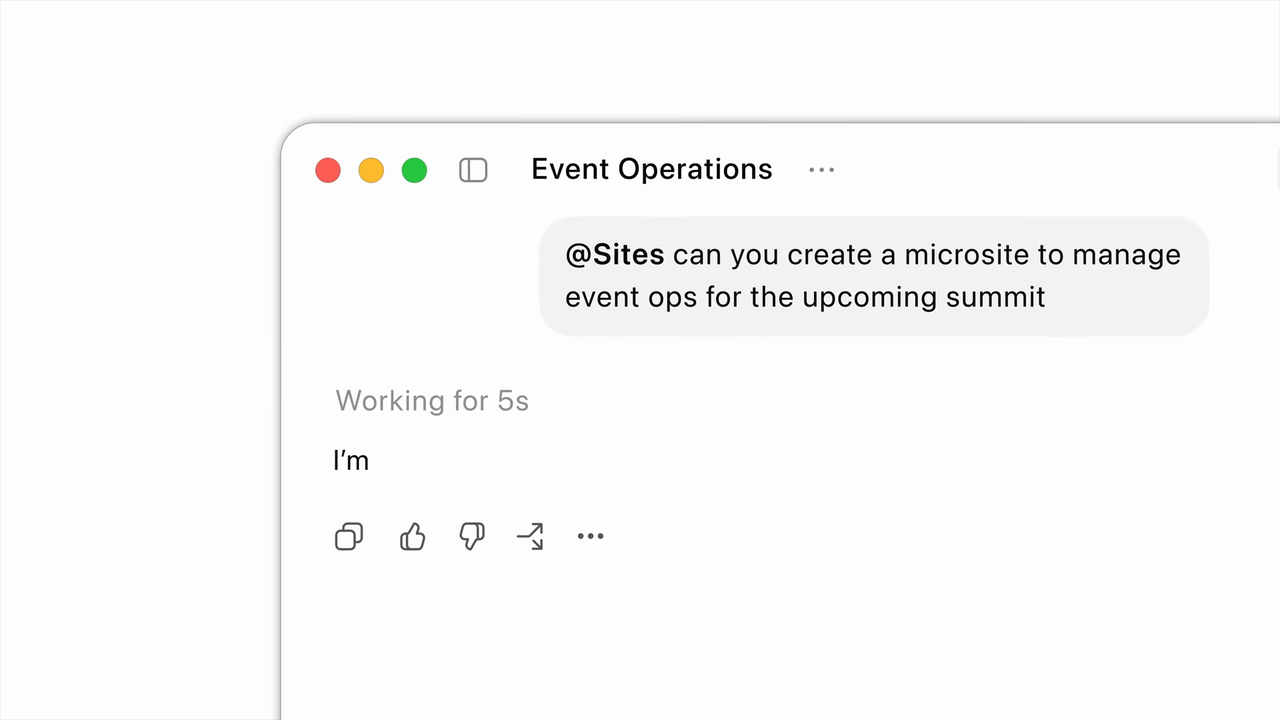This screenshot has width=1280, height=720.
Task: Click the I'm response text
Action: click(351, 460)
